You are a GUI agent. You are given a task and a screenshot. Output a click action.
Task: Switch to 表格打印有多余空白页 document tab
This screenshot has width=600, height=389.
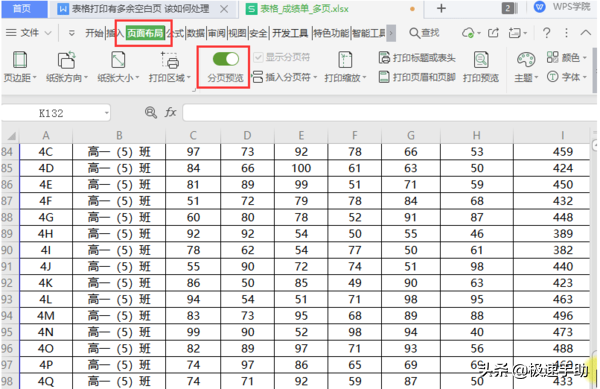point(140,9)
